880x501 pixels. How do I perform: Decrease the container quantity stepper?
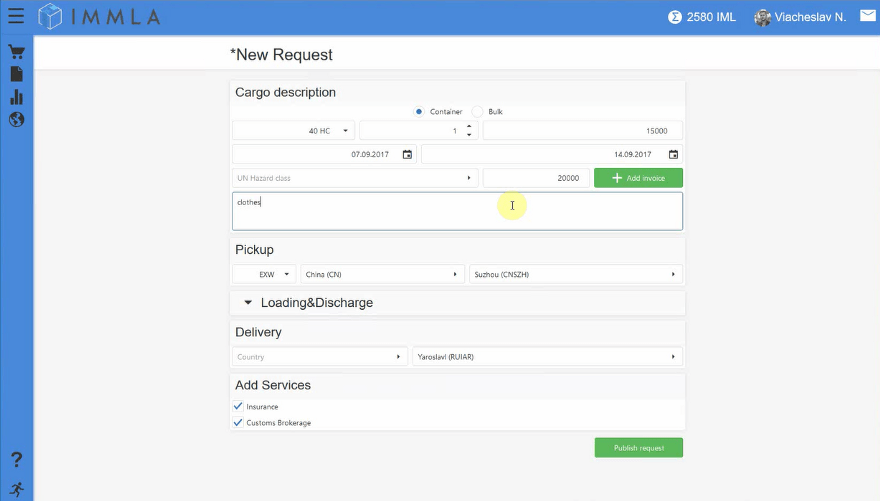[469, 135]
